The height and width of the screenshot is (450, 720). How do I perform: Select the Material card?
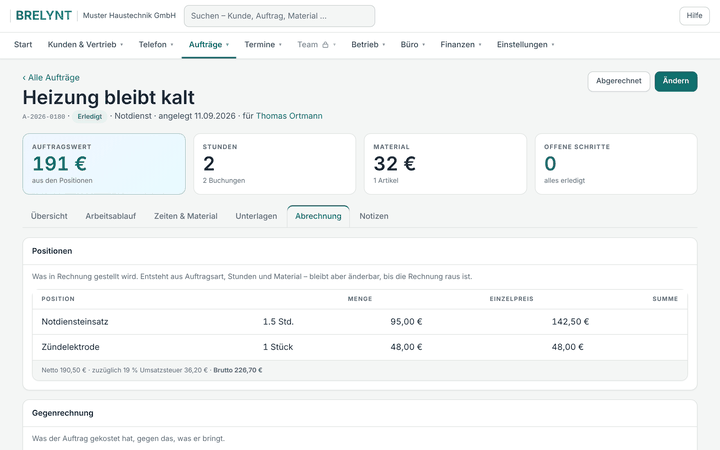tap(445, 164)
